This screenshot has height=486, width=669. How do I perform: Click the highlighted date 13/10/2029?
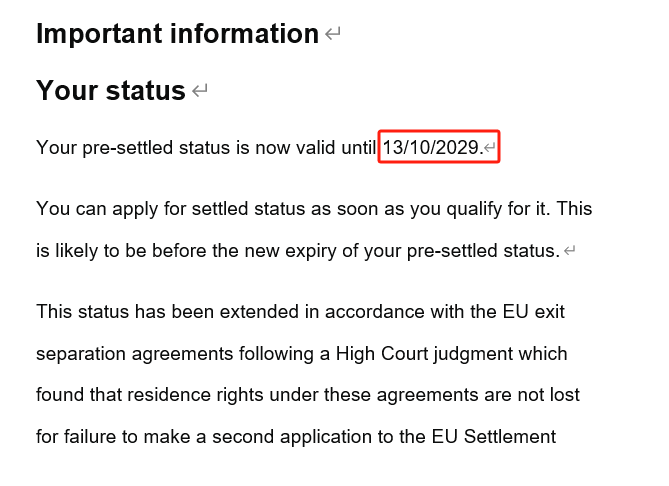(433, 148)
